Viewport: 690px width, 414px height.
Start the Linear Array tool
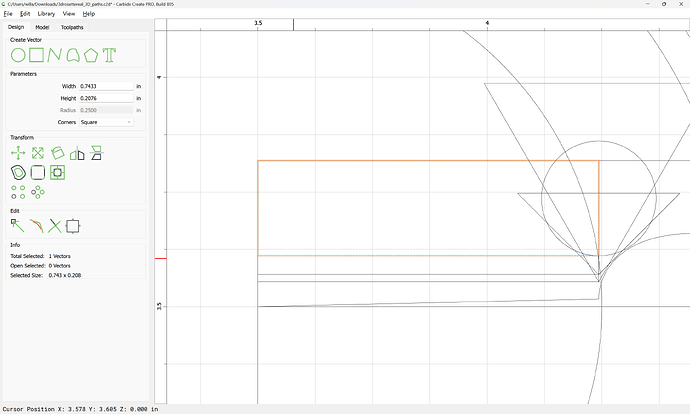point(18,191)
